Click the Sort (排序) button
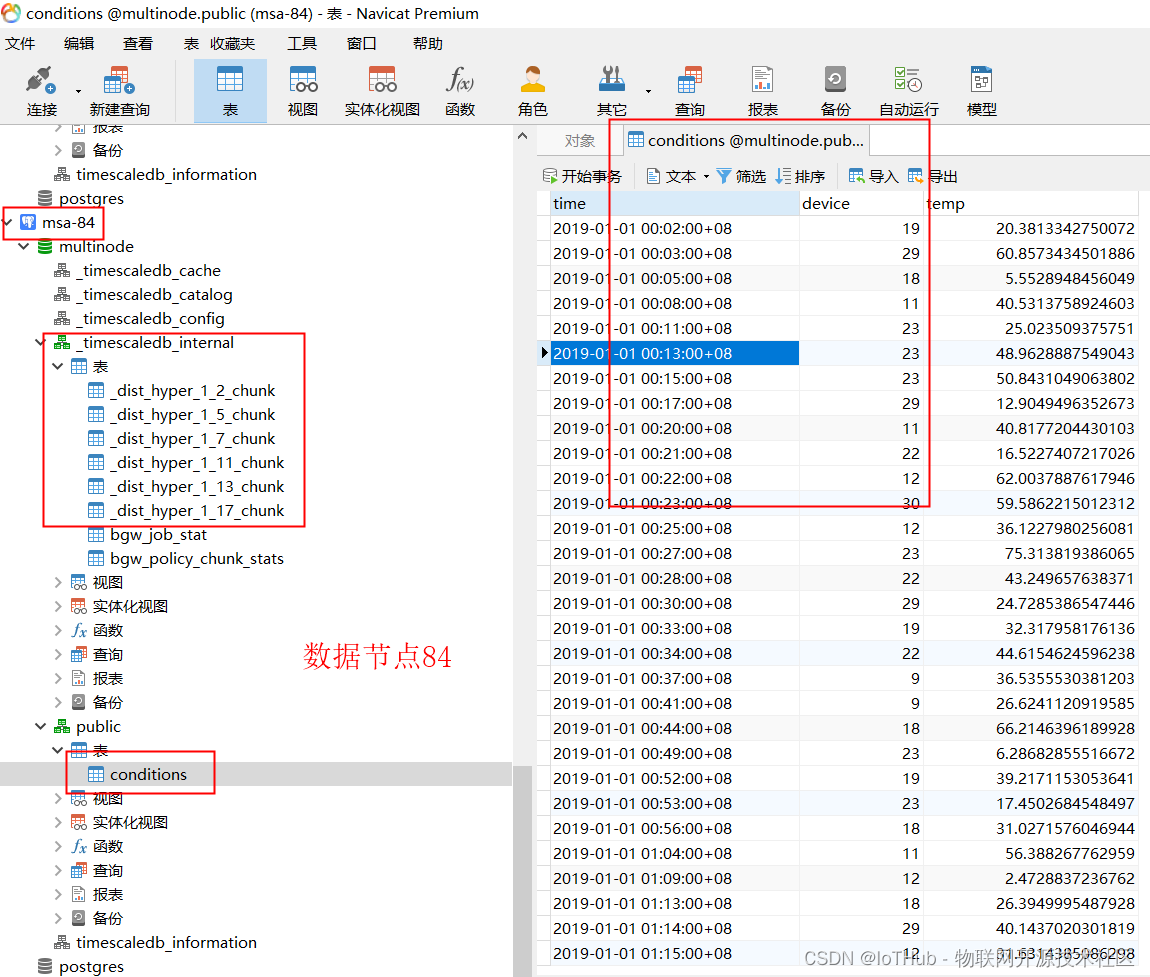Screen dimensions: 1150x977 (800, 176)
